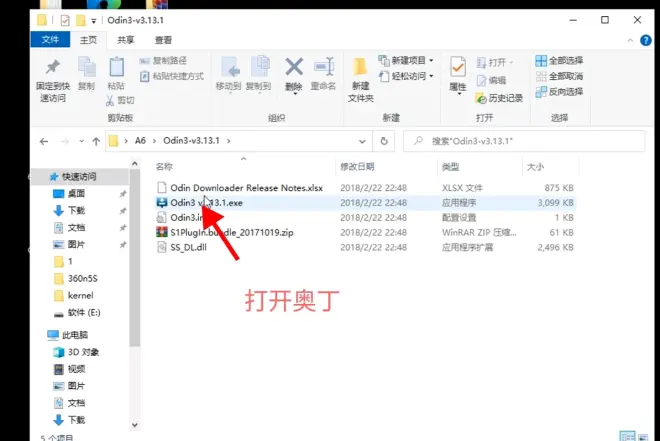The height and width of the screenshot is (441, 660).
Task: Click the search Odin3-v3.13.1 box
Action: (524, 141)
